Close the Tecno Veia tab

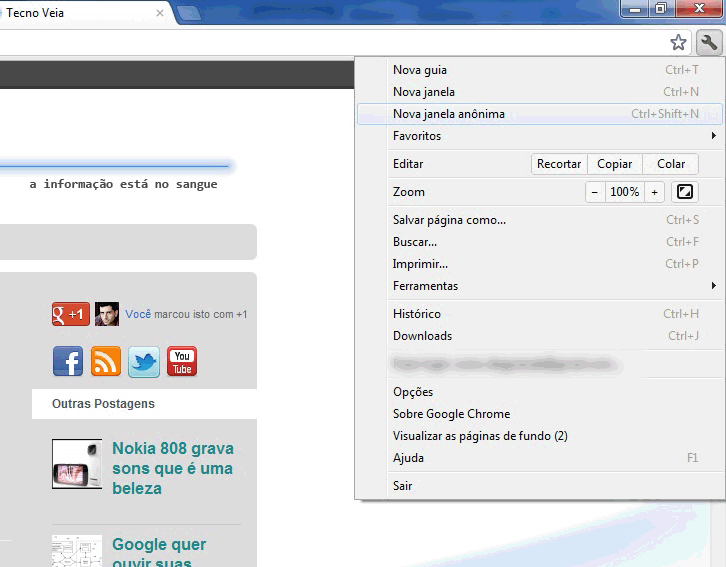160,13
